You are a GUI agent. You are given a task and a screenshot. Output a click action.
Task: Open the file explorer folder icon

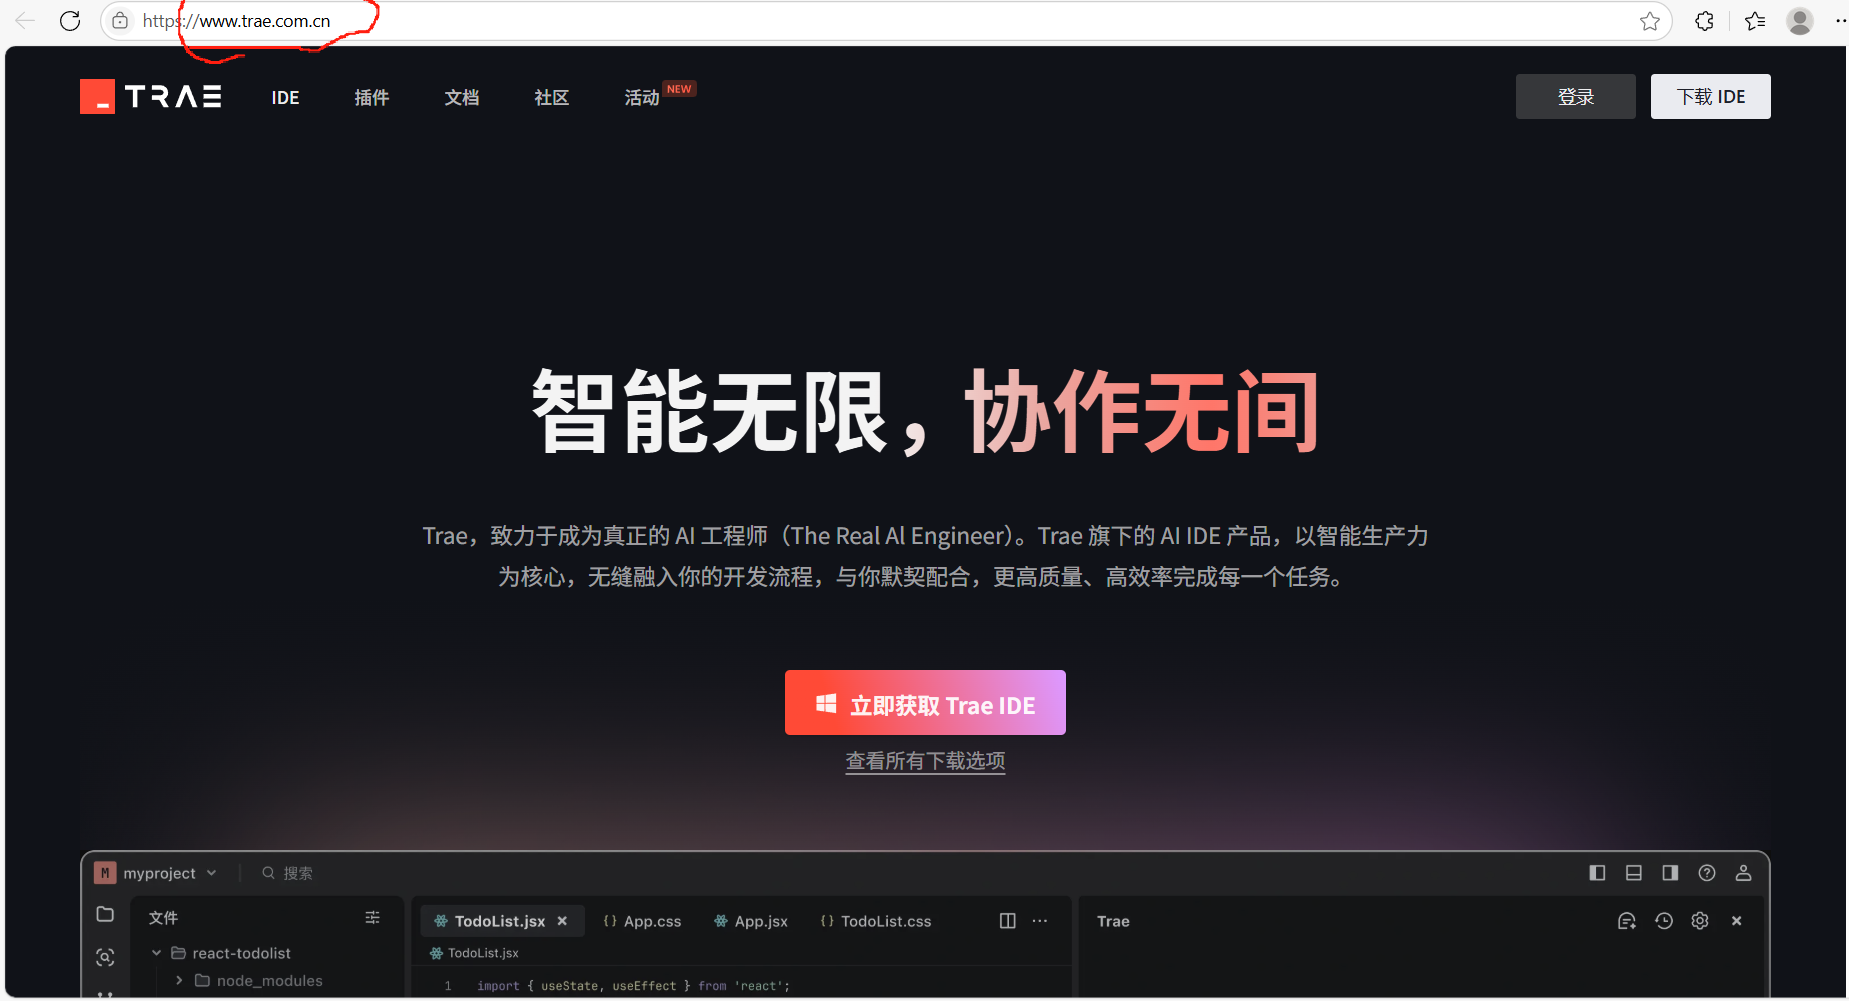pyautogui.click(x=105, y=914)
